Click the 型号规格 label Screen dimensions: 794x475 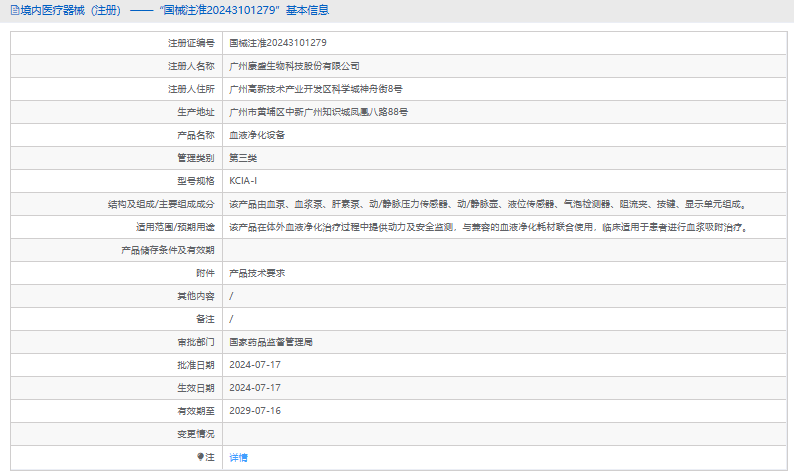pyautogui.click(x=196, y=181)
